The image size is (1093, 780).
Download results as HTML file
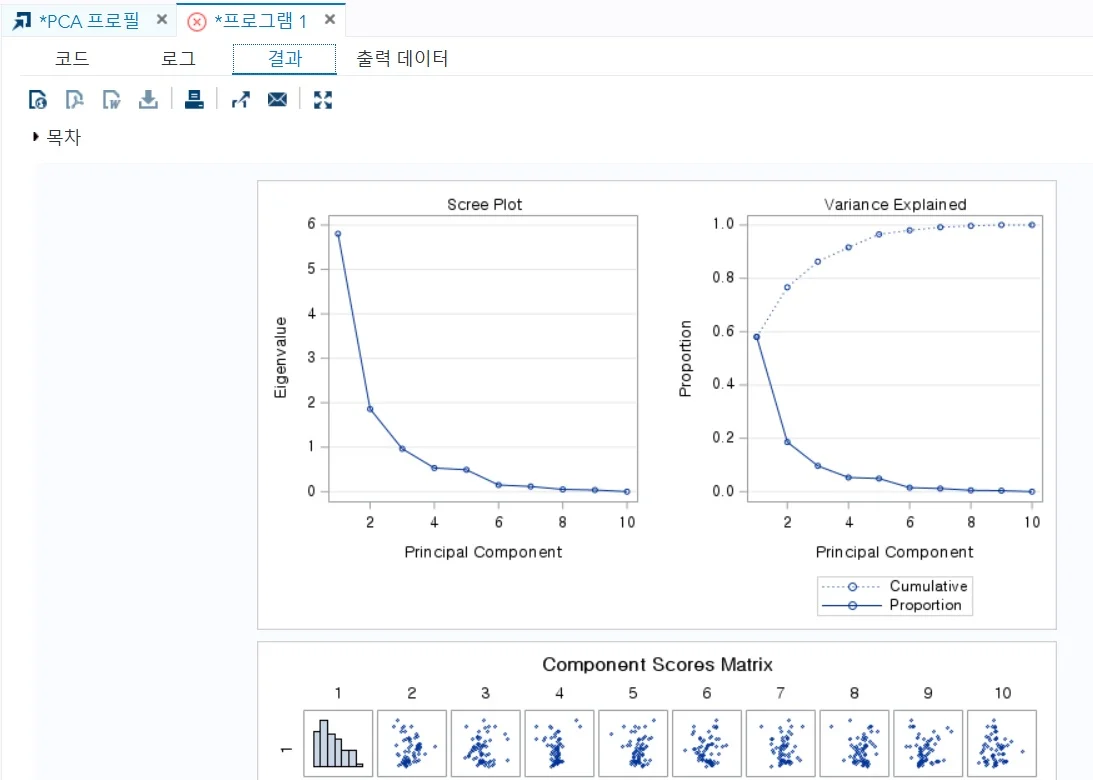[x=38, y=99]
